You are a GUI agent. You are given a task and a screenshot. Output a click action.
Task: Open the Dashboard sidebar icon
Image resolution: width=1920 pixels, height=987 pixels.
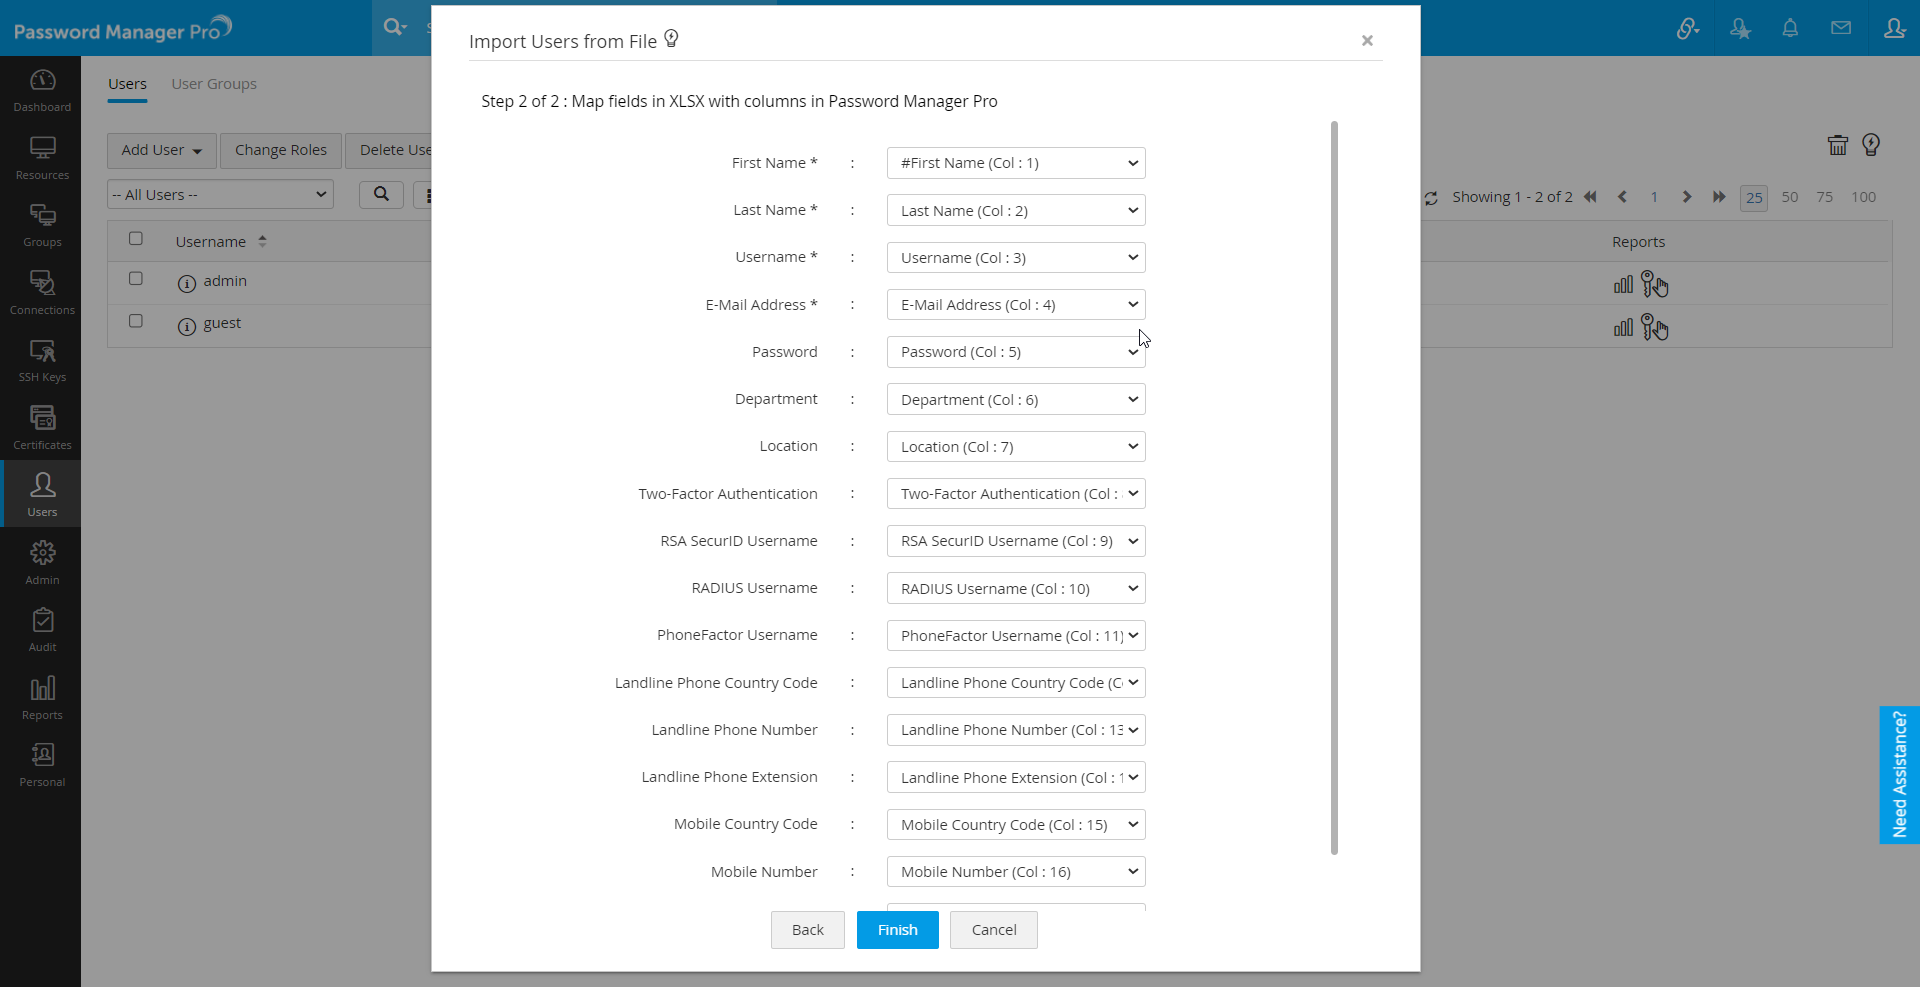coord(42,90)
